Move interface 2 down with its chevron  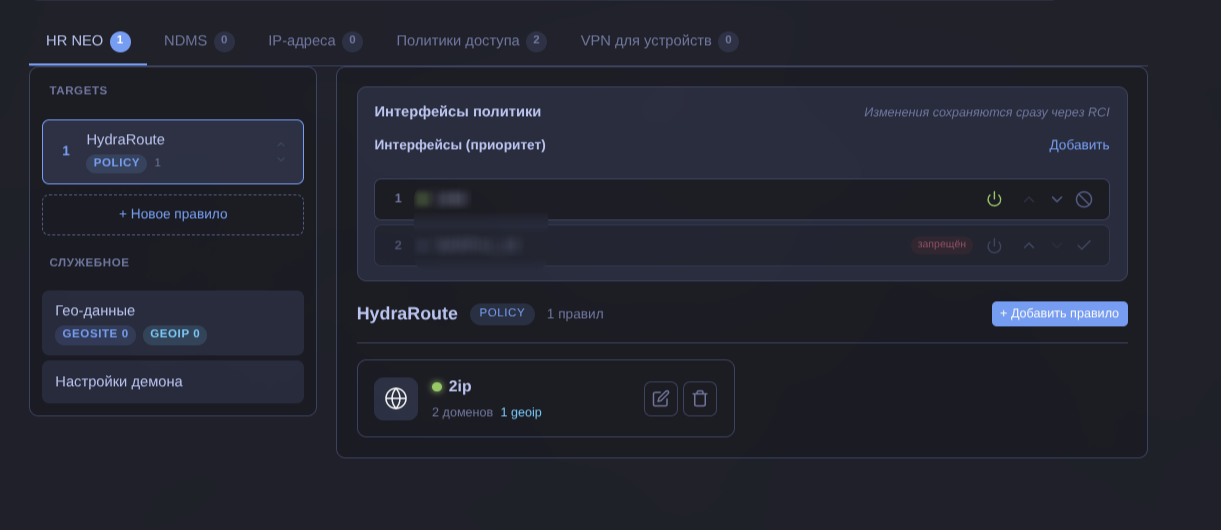tap(1057, 245)
